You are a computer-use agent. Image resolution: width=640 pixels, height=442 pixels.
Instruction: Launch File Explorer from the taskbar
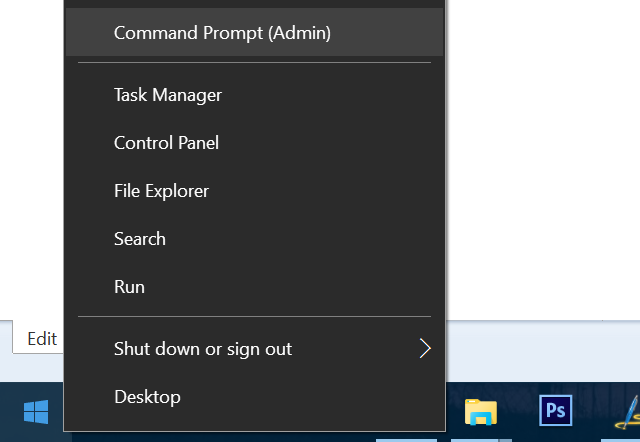[481, 412]
